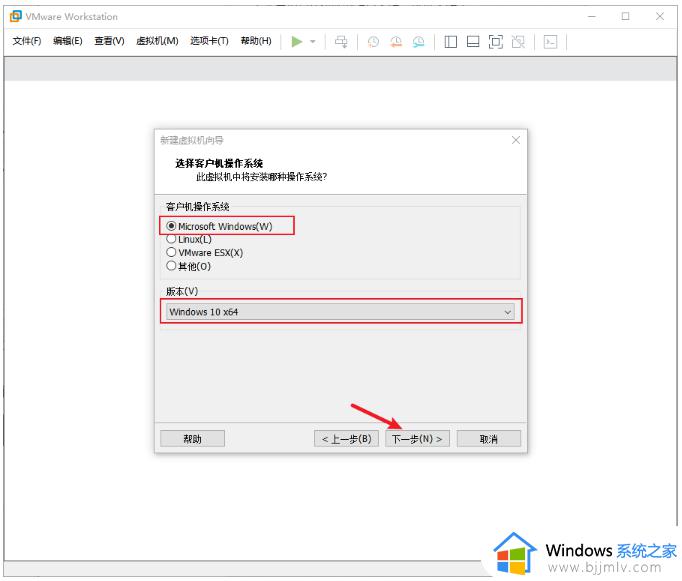The width and height of the screenshot is (682, 581).
Task: Open the 文件(F) menu
Action: pos(27,41)
